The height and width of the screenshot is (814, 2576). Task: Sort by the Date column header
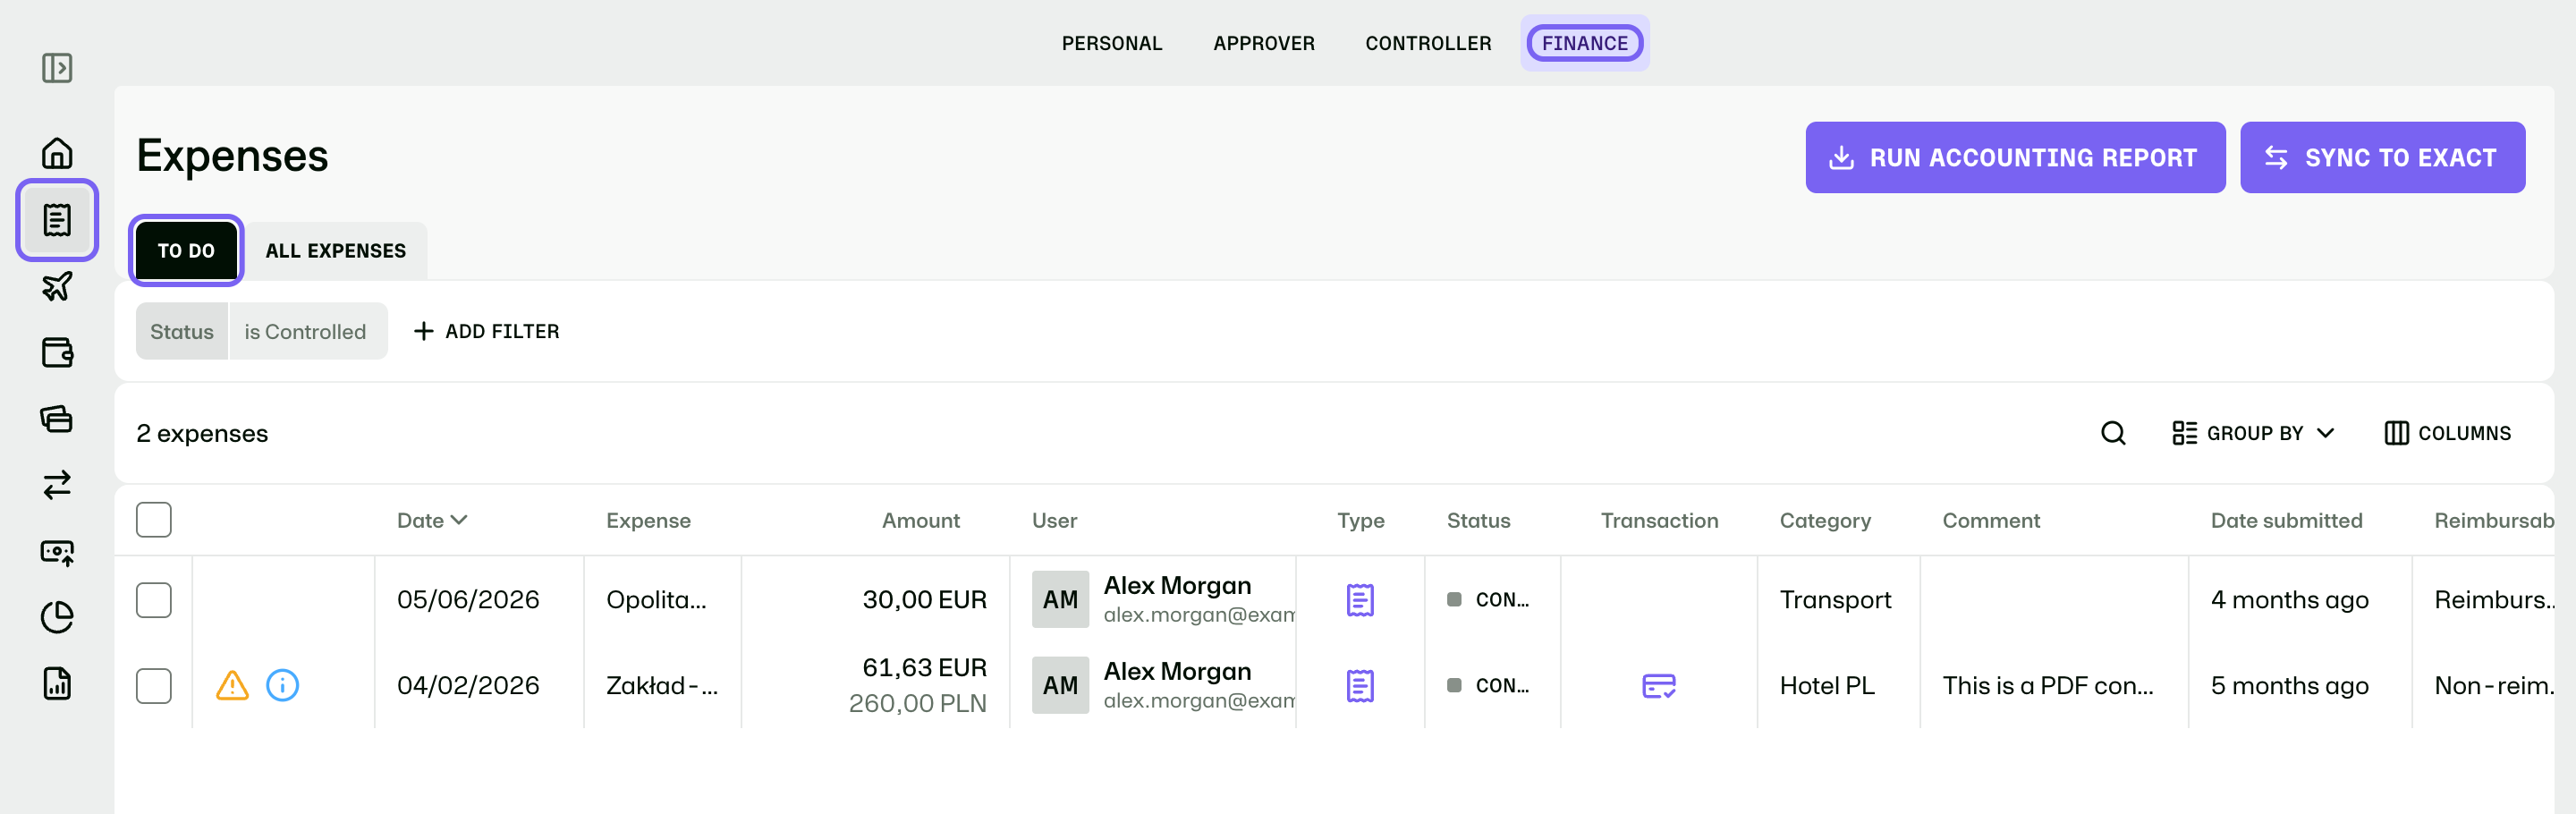[x=432, y=520]
